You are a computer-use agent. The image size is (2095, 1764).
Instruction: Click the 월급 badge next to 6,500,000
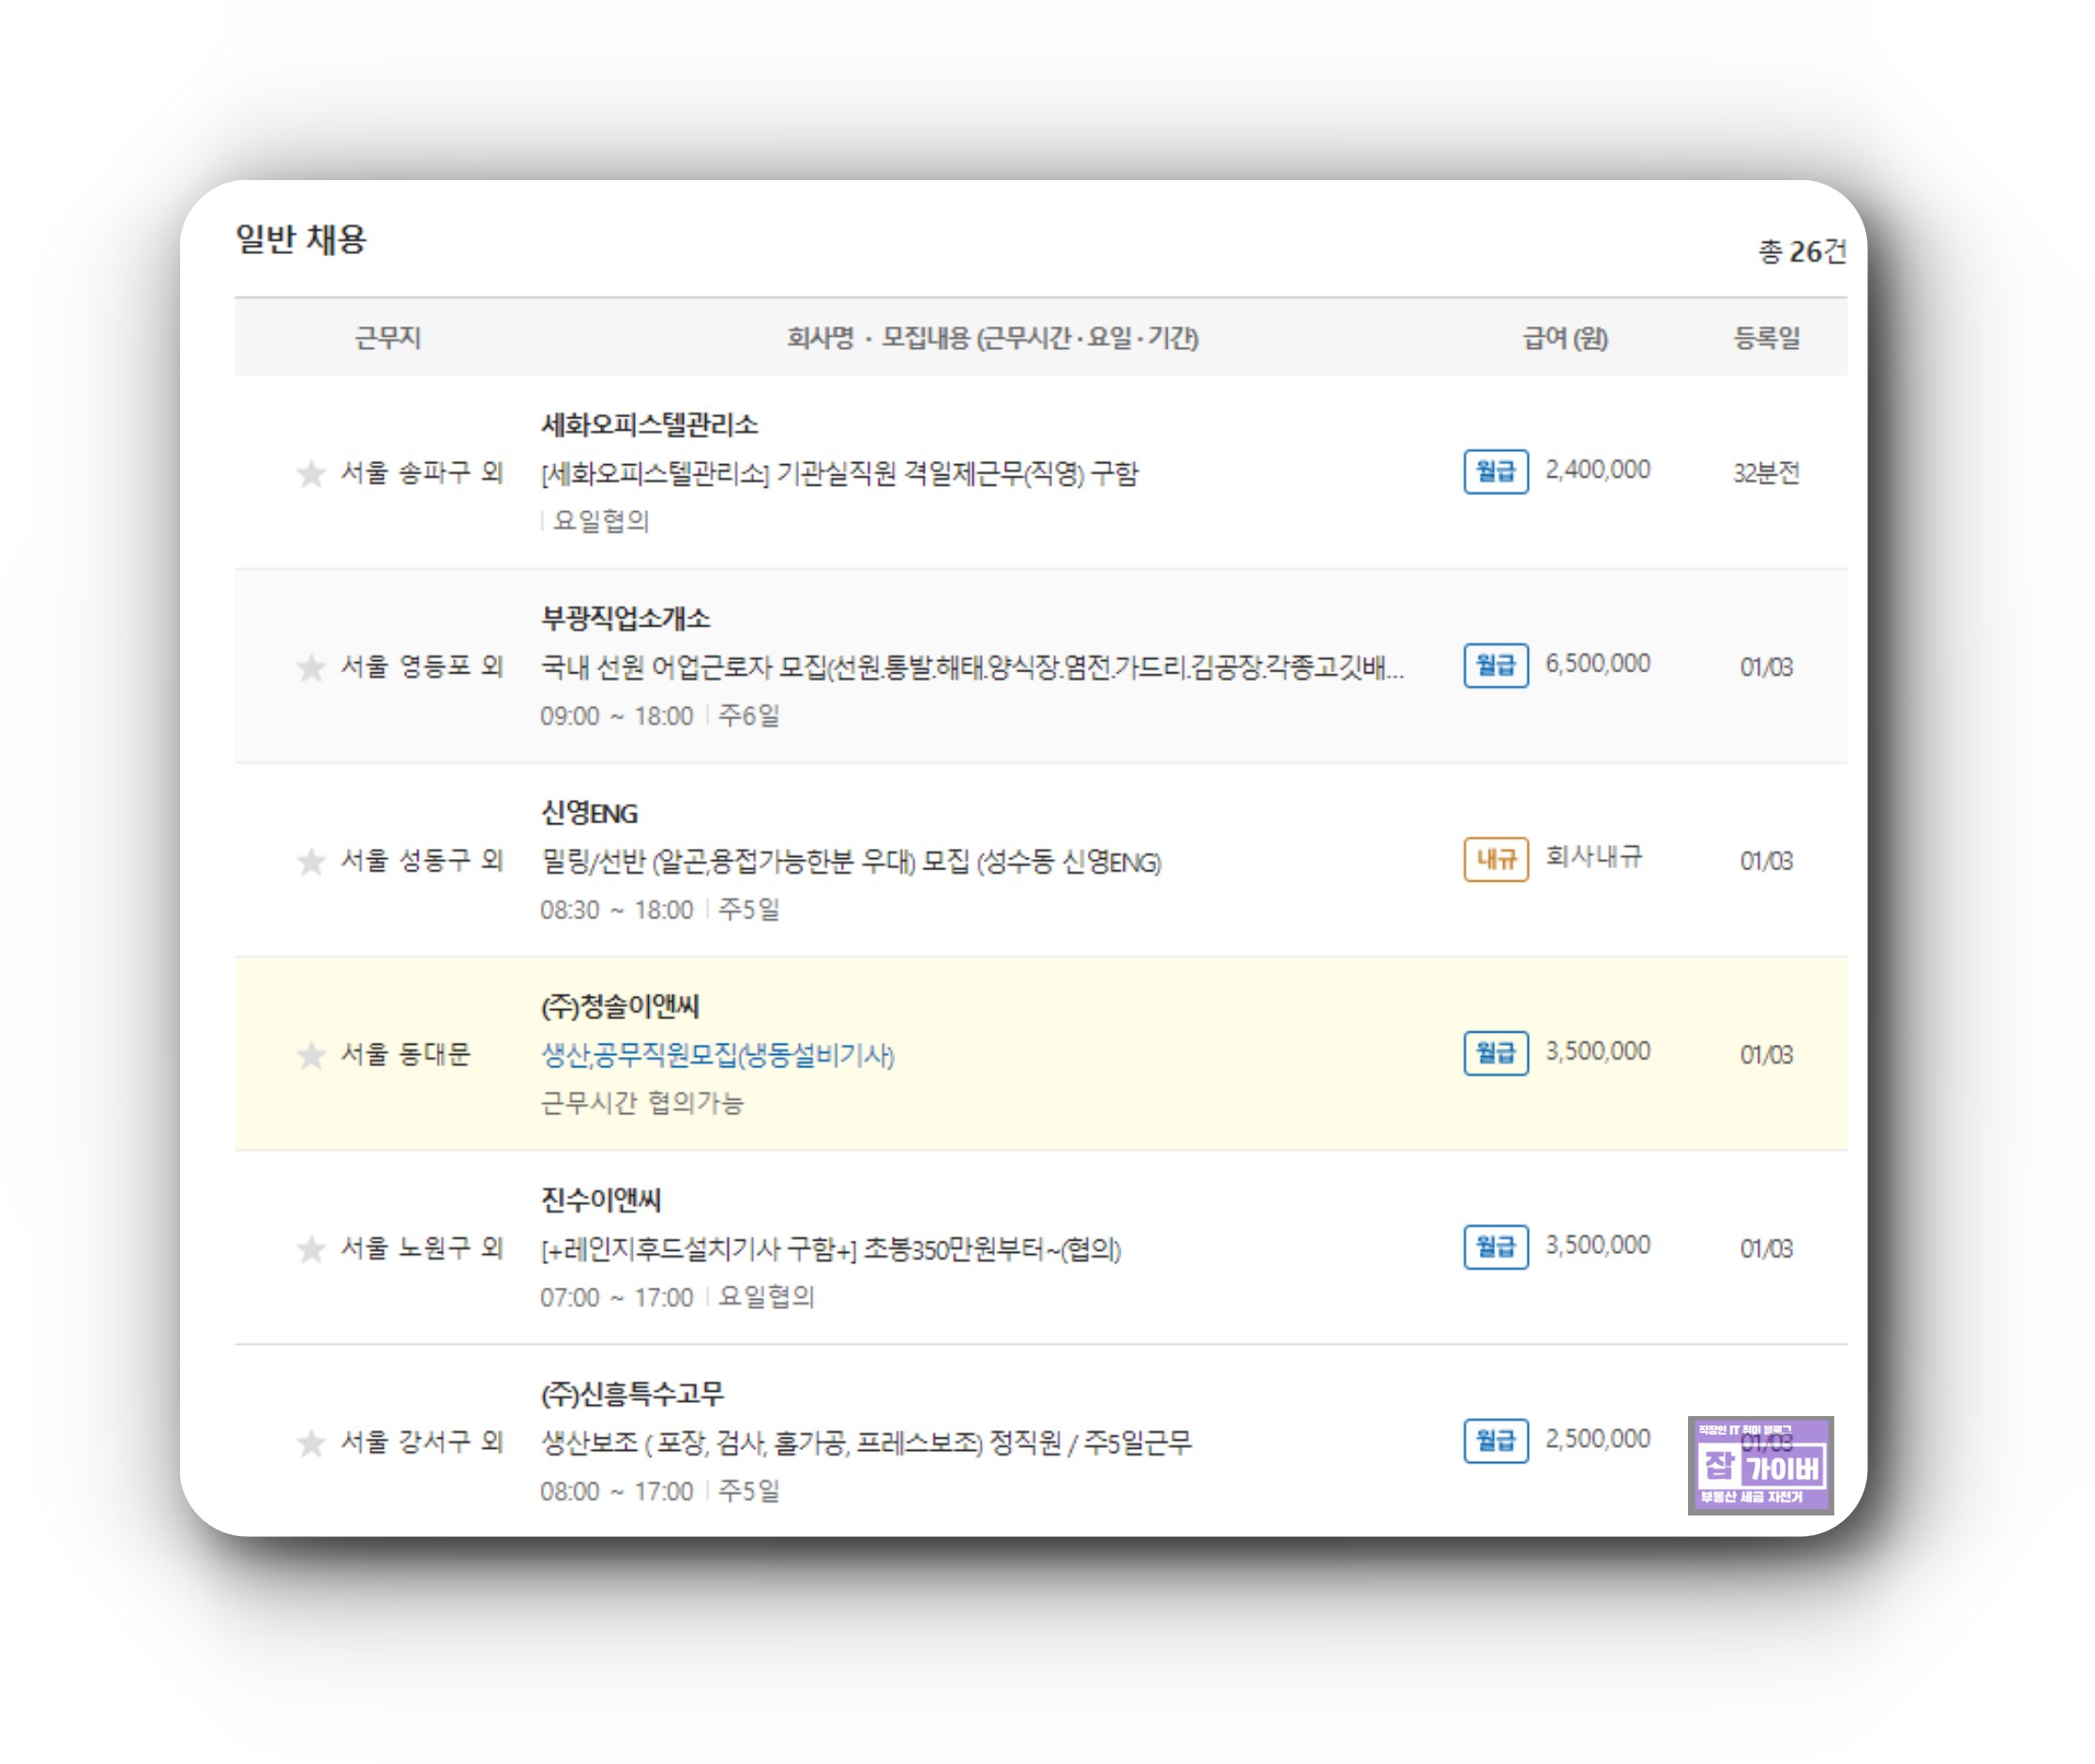(1495, 665)
